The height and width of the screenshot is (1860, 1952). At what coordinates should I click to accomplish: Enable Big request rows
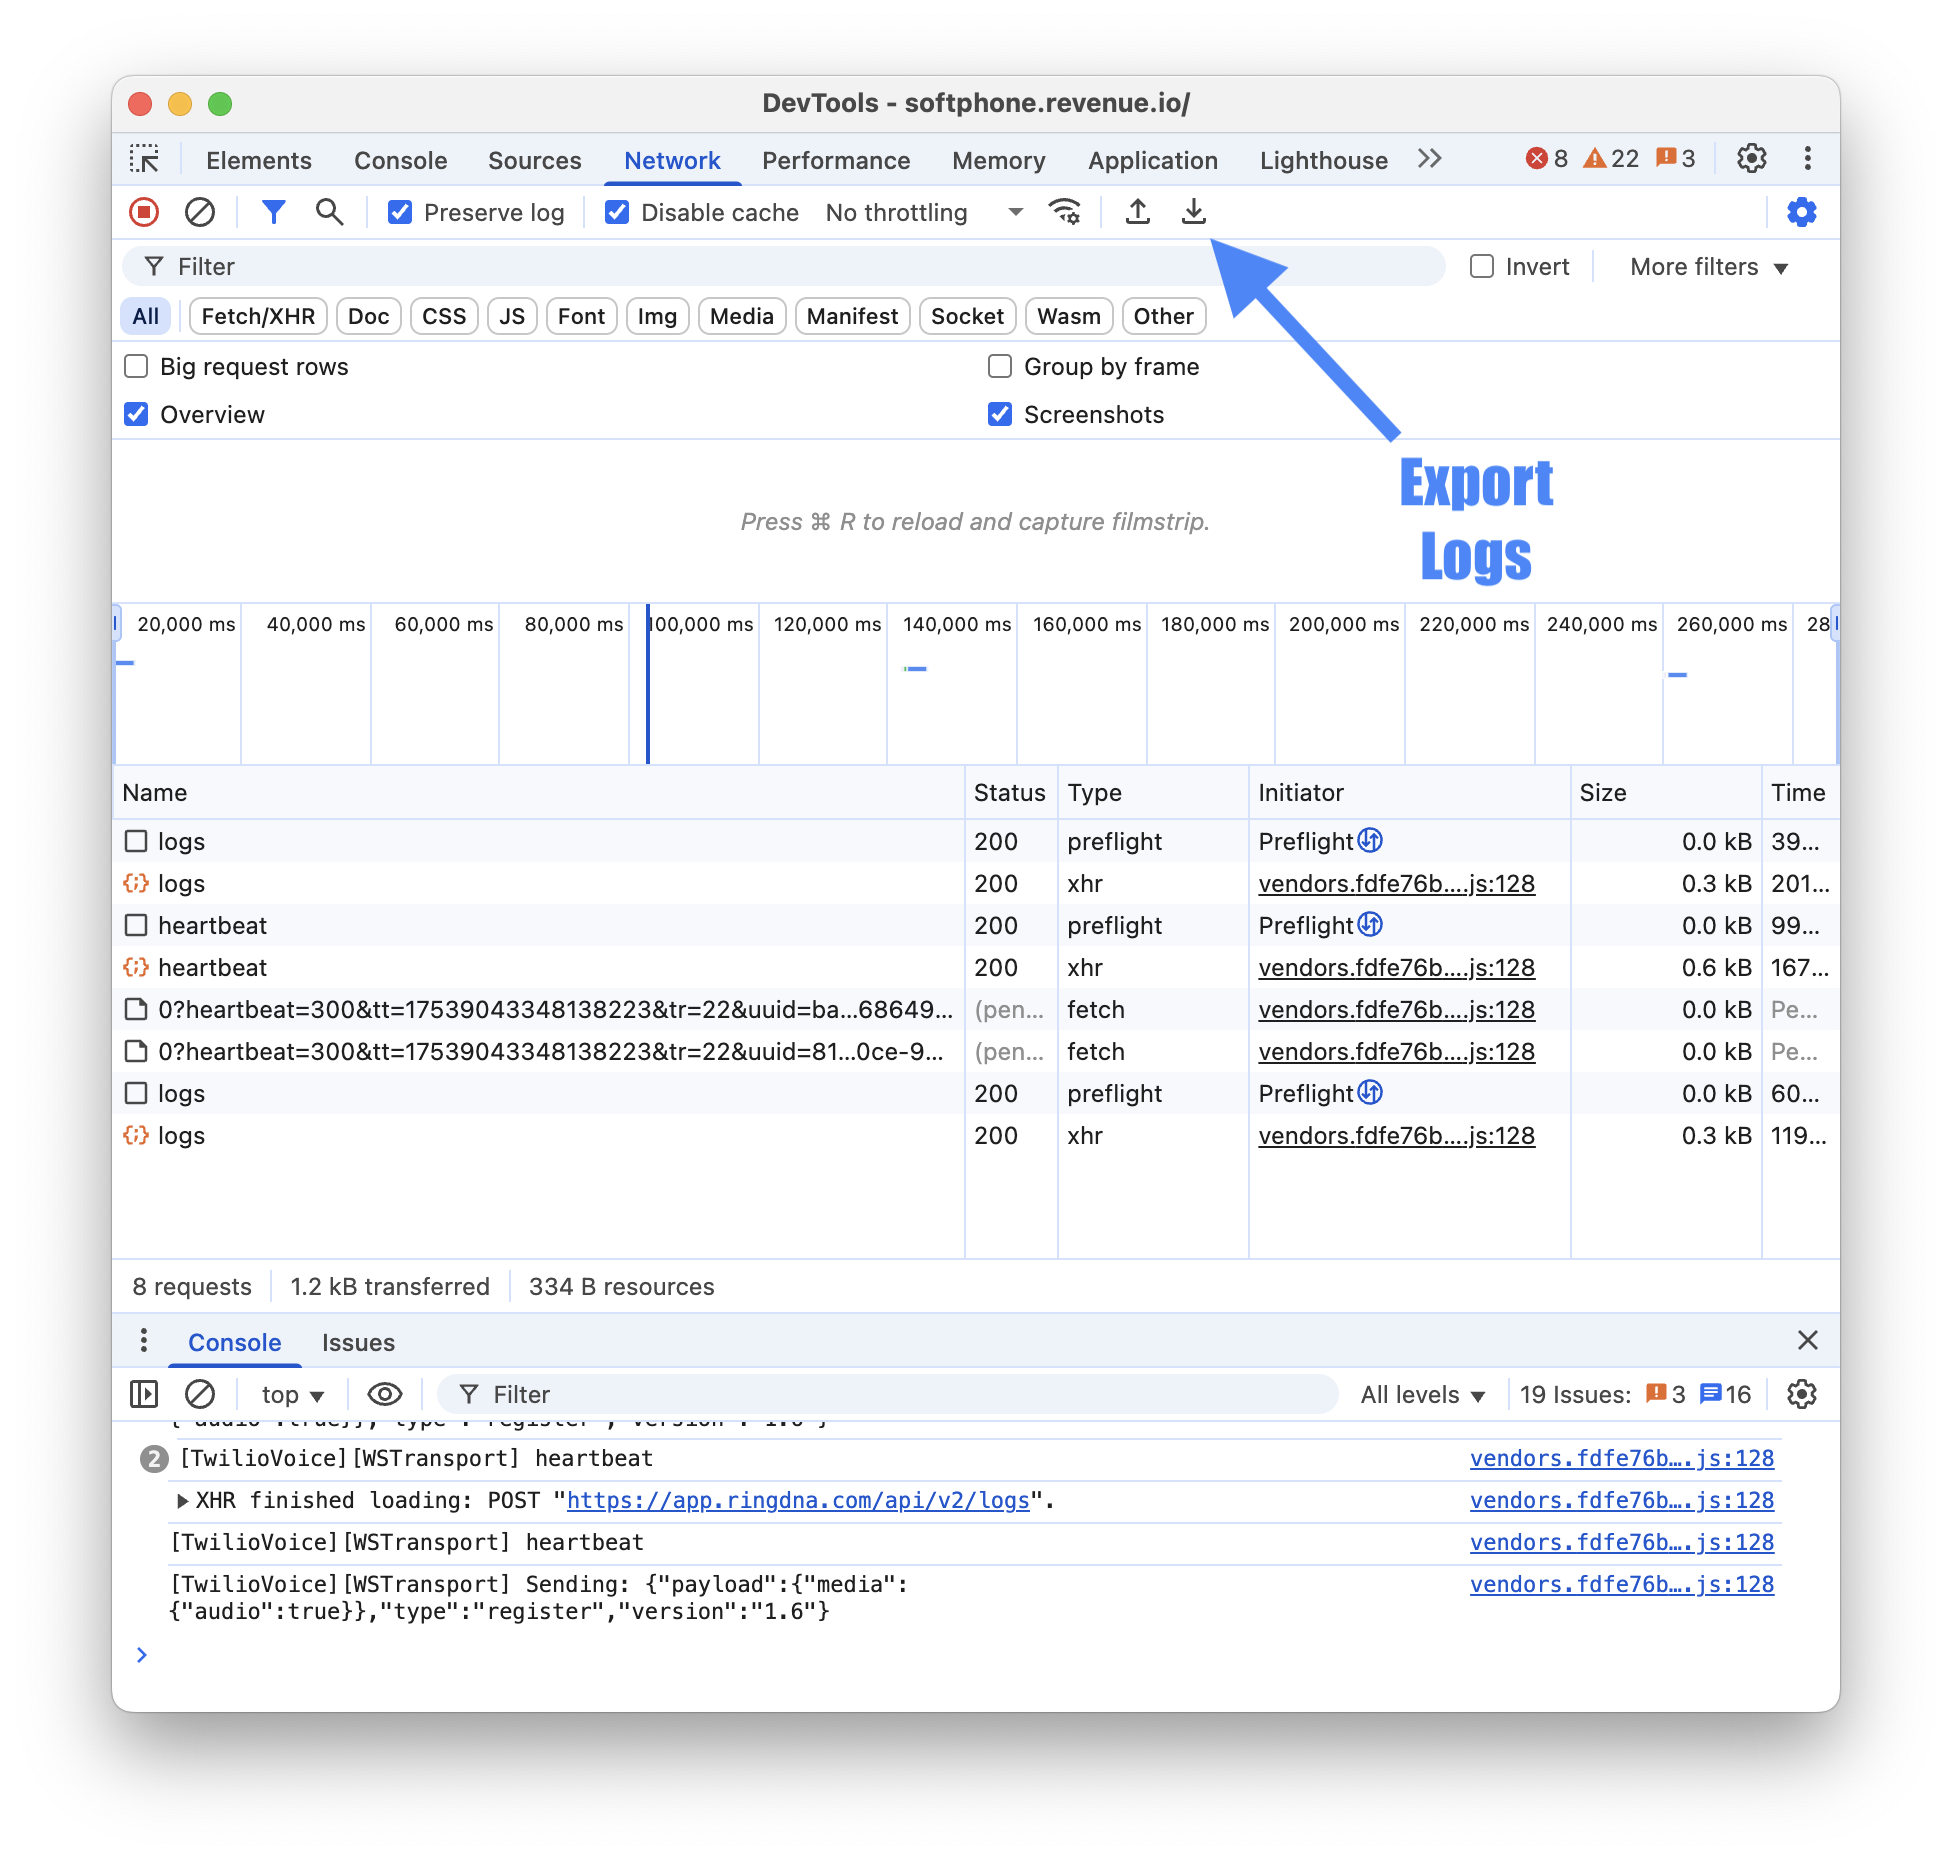[136, 366]
